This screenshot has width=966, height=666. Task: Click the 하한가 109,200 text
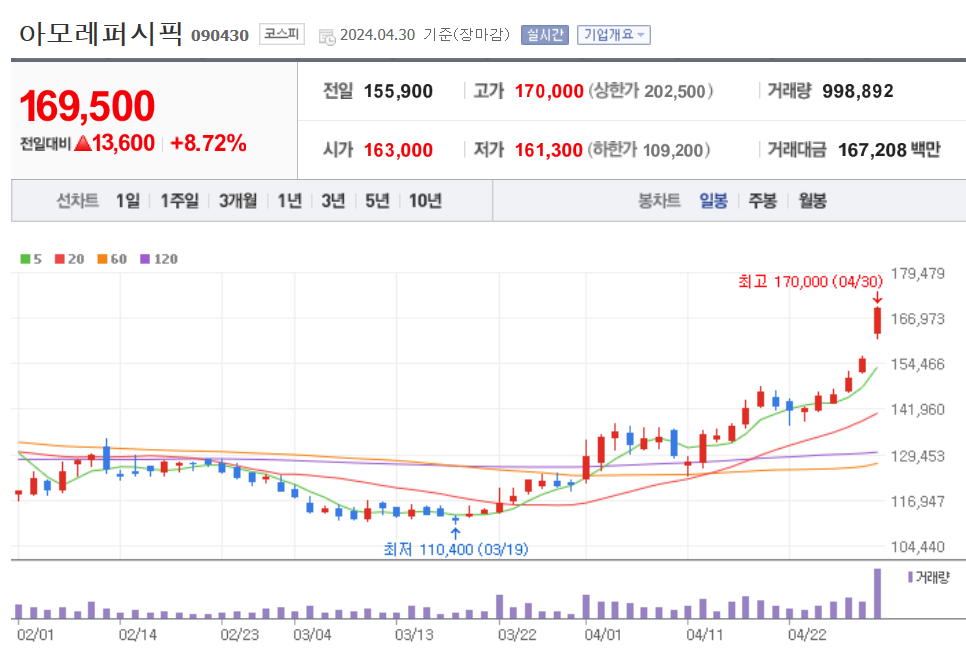pyautogui.click(x=649, y=150)
